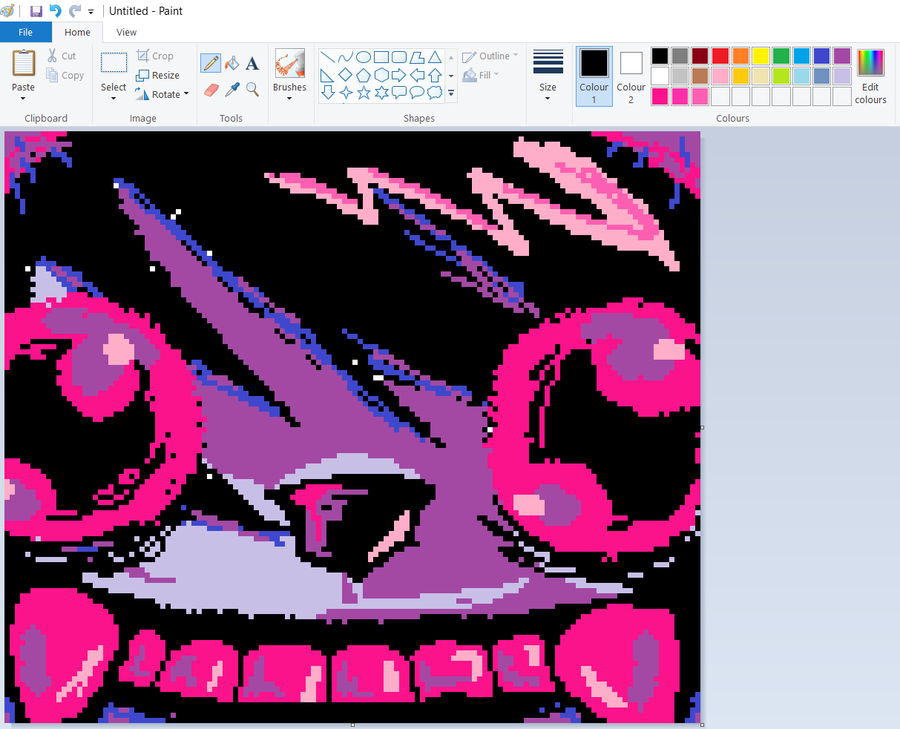Screen dimensions: 900x729
Task: Choose the Oval callout shape
Action: coord(417,92)
